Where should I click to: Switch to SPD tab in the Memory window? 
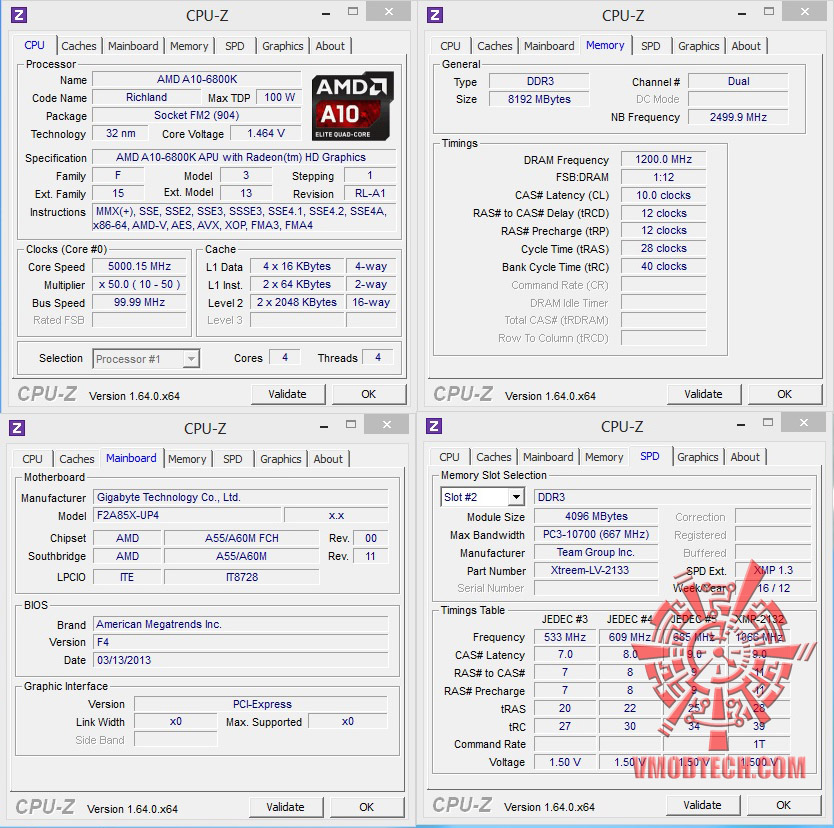(x=650, y=46)
